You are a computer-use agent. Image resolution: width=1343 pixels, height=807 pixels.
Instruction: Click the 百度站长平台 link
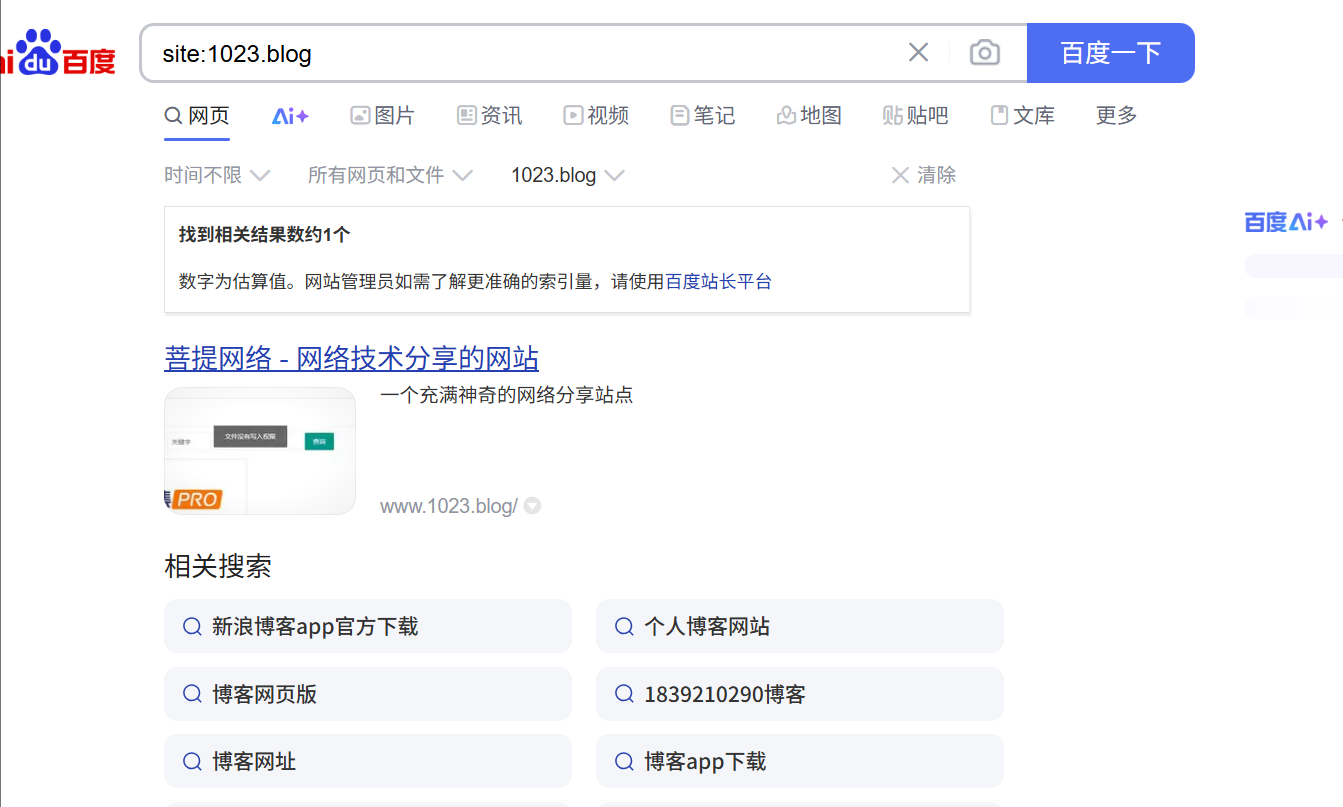pyautogui.click(x=718, y=282)
